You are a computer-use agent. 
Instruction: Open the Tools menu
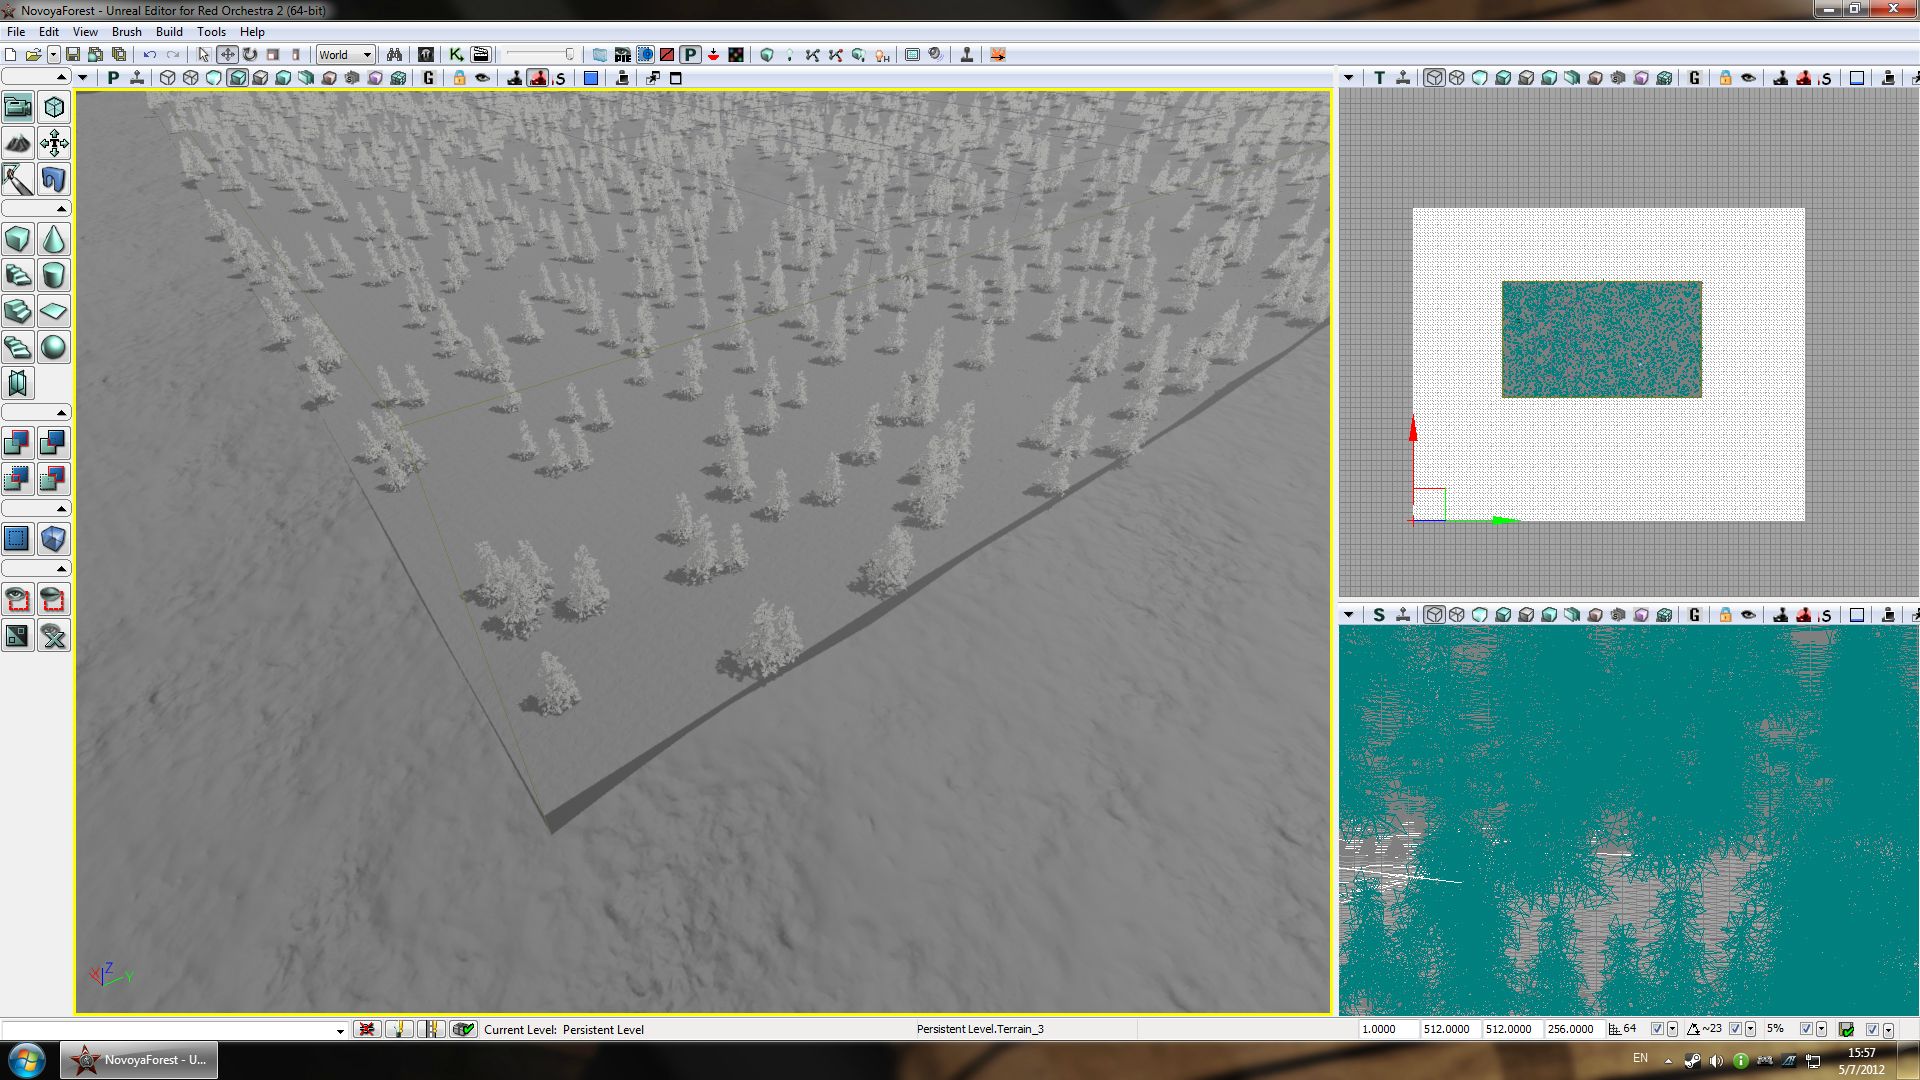[211, 31]
